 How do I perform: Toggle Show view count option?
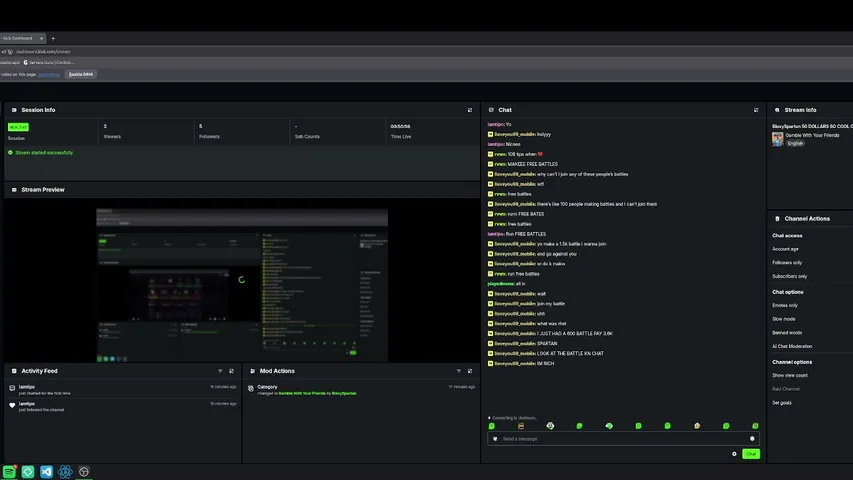(790, 376)
